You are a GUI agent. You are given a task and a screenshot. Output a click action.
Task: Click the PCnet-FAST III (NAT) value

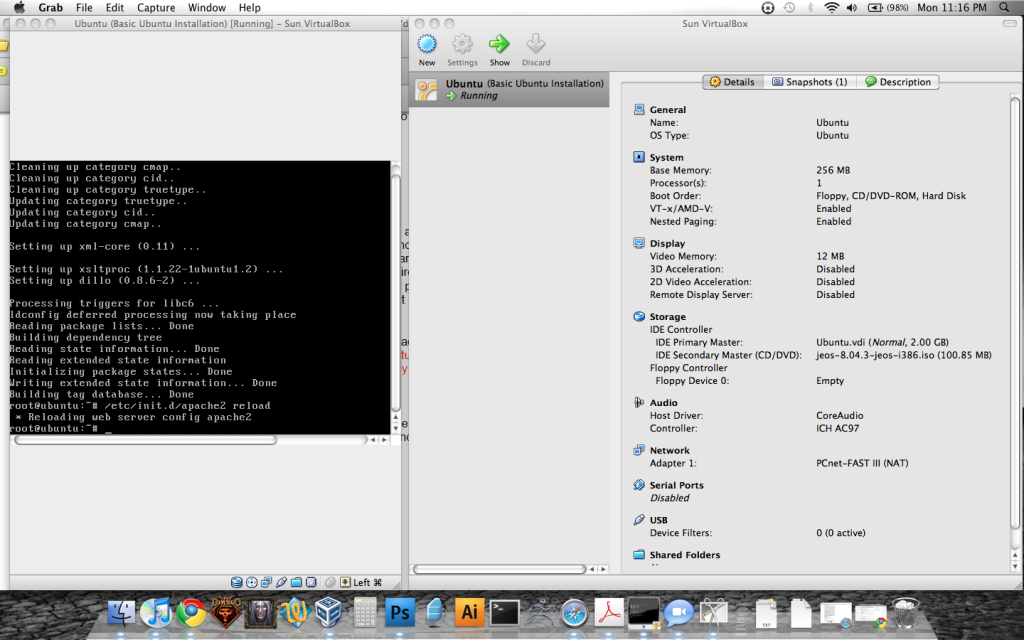point(862,463)
